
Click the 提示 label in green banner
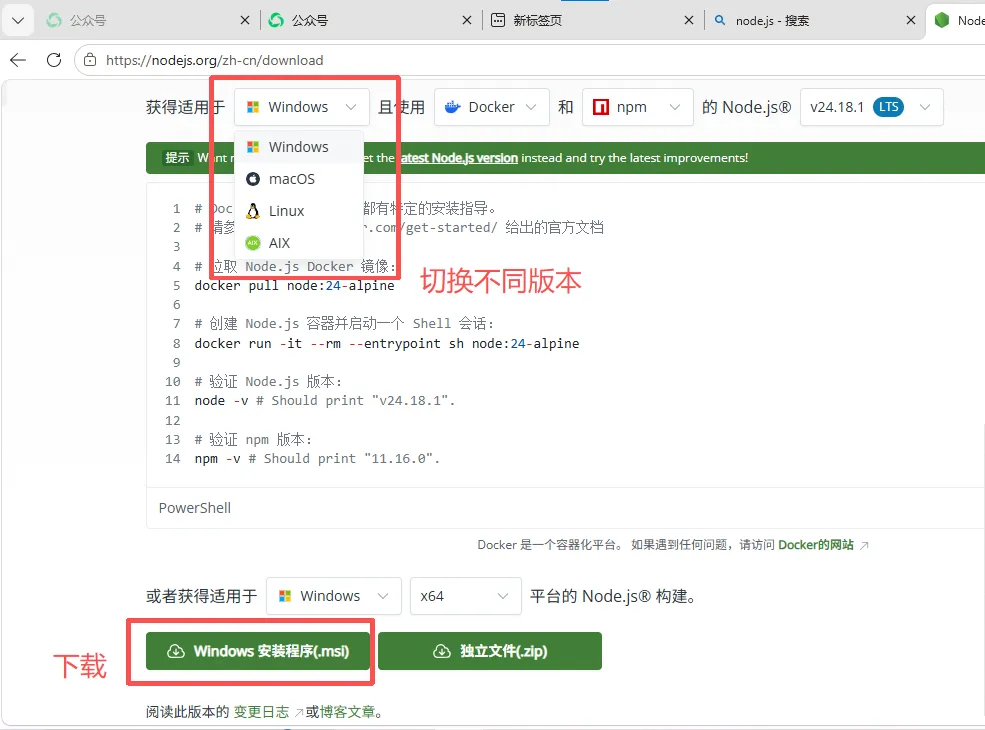tap(177, 158)
